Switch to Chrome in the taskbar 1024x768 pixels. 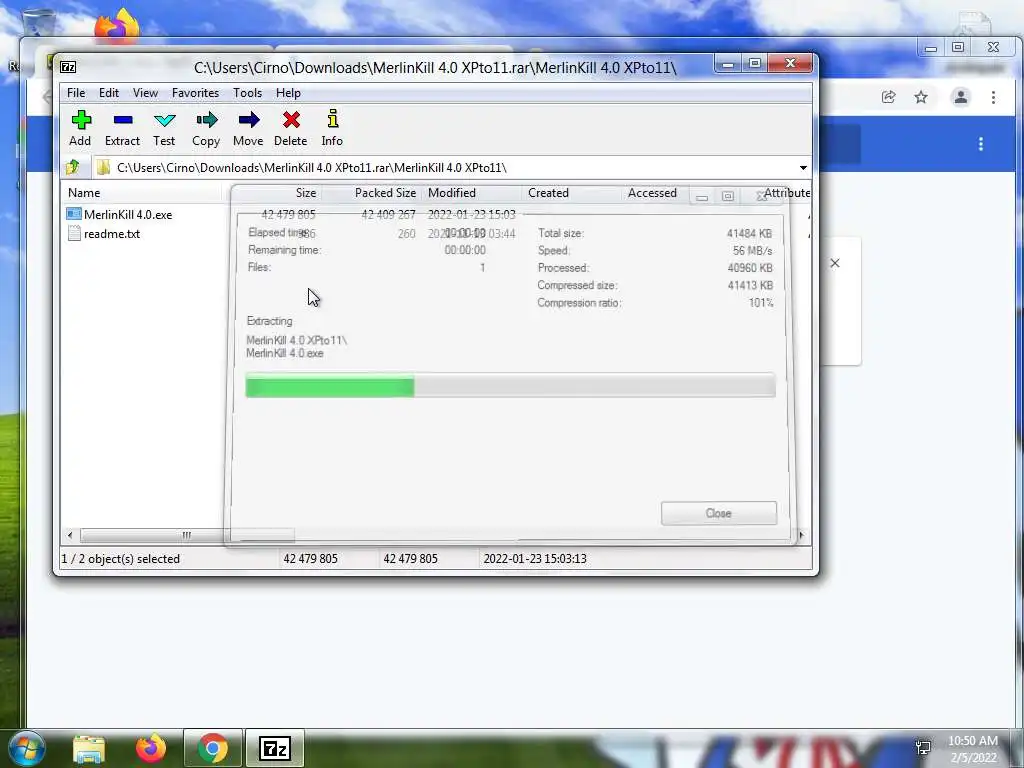[x=213, y=748]
